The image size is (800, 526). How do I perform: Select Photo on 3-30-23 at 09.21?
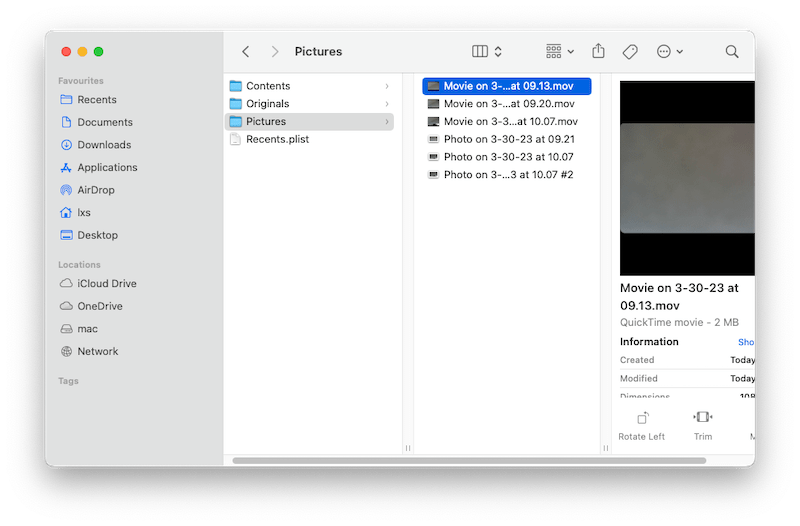tap(508, 139)
